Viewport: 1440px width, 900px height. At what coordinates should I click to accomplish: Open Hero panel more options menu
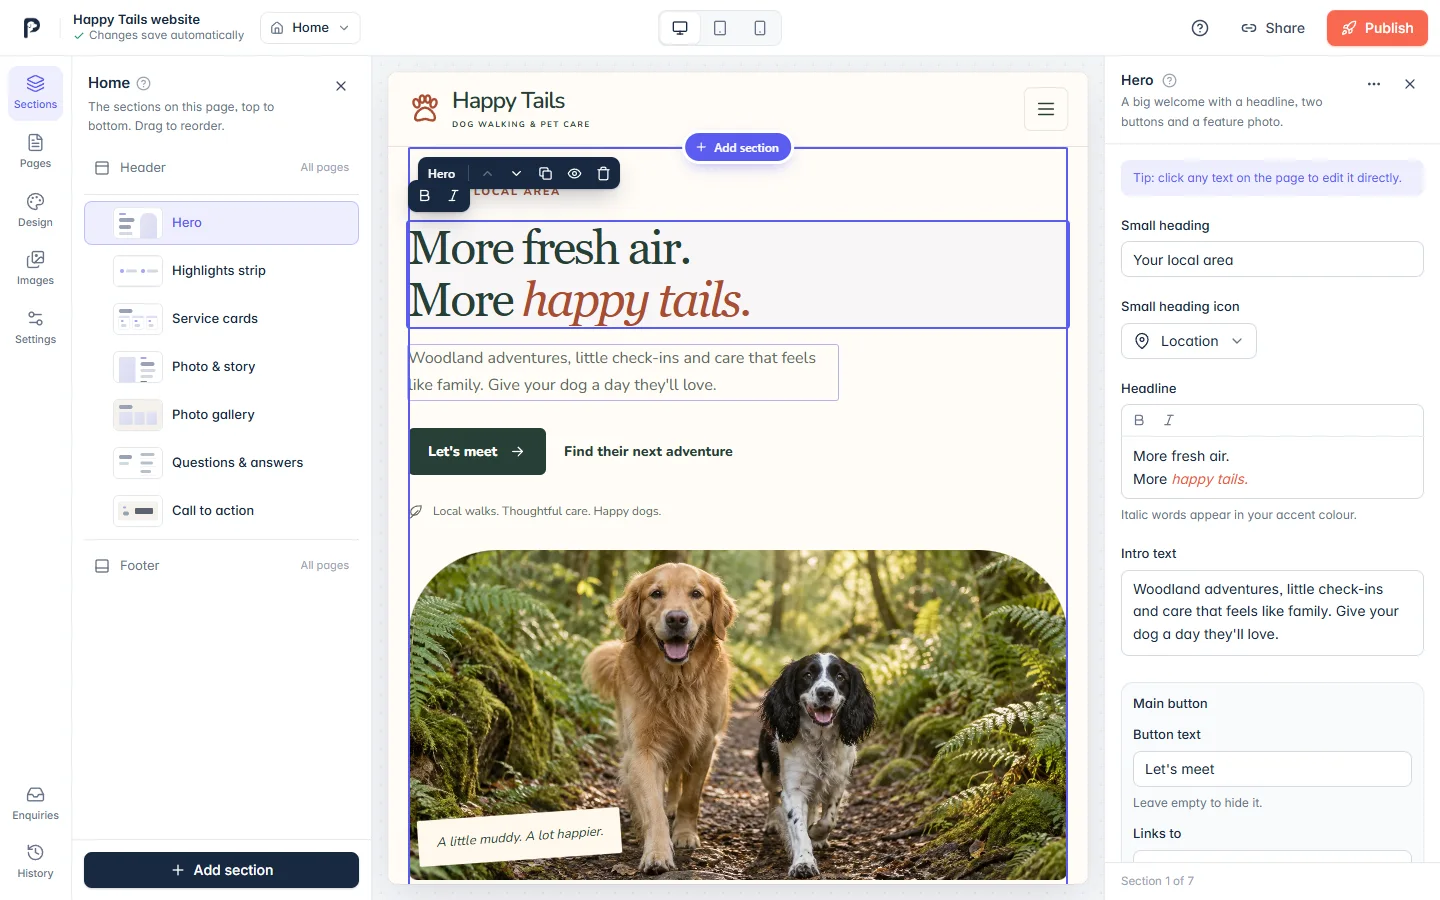coord(1374,84)
